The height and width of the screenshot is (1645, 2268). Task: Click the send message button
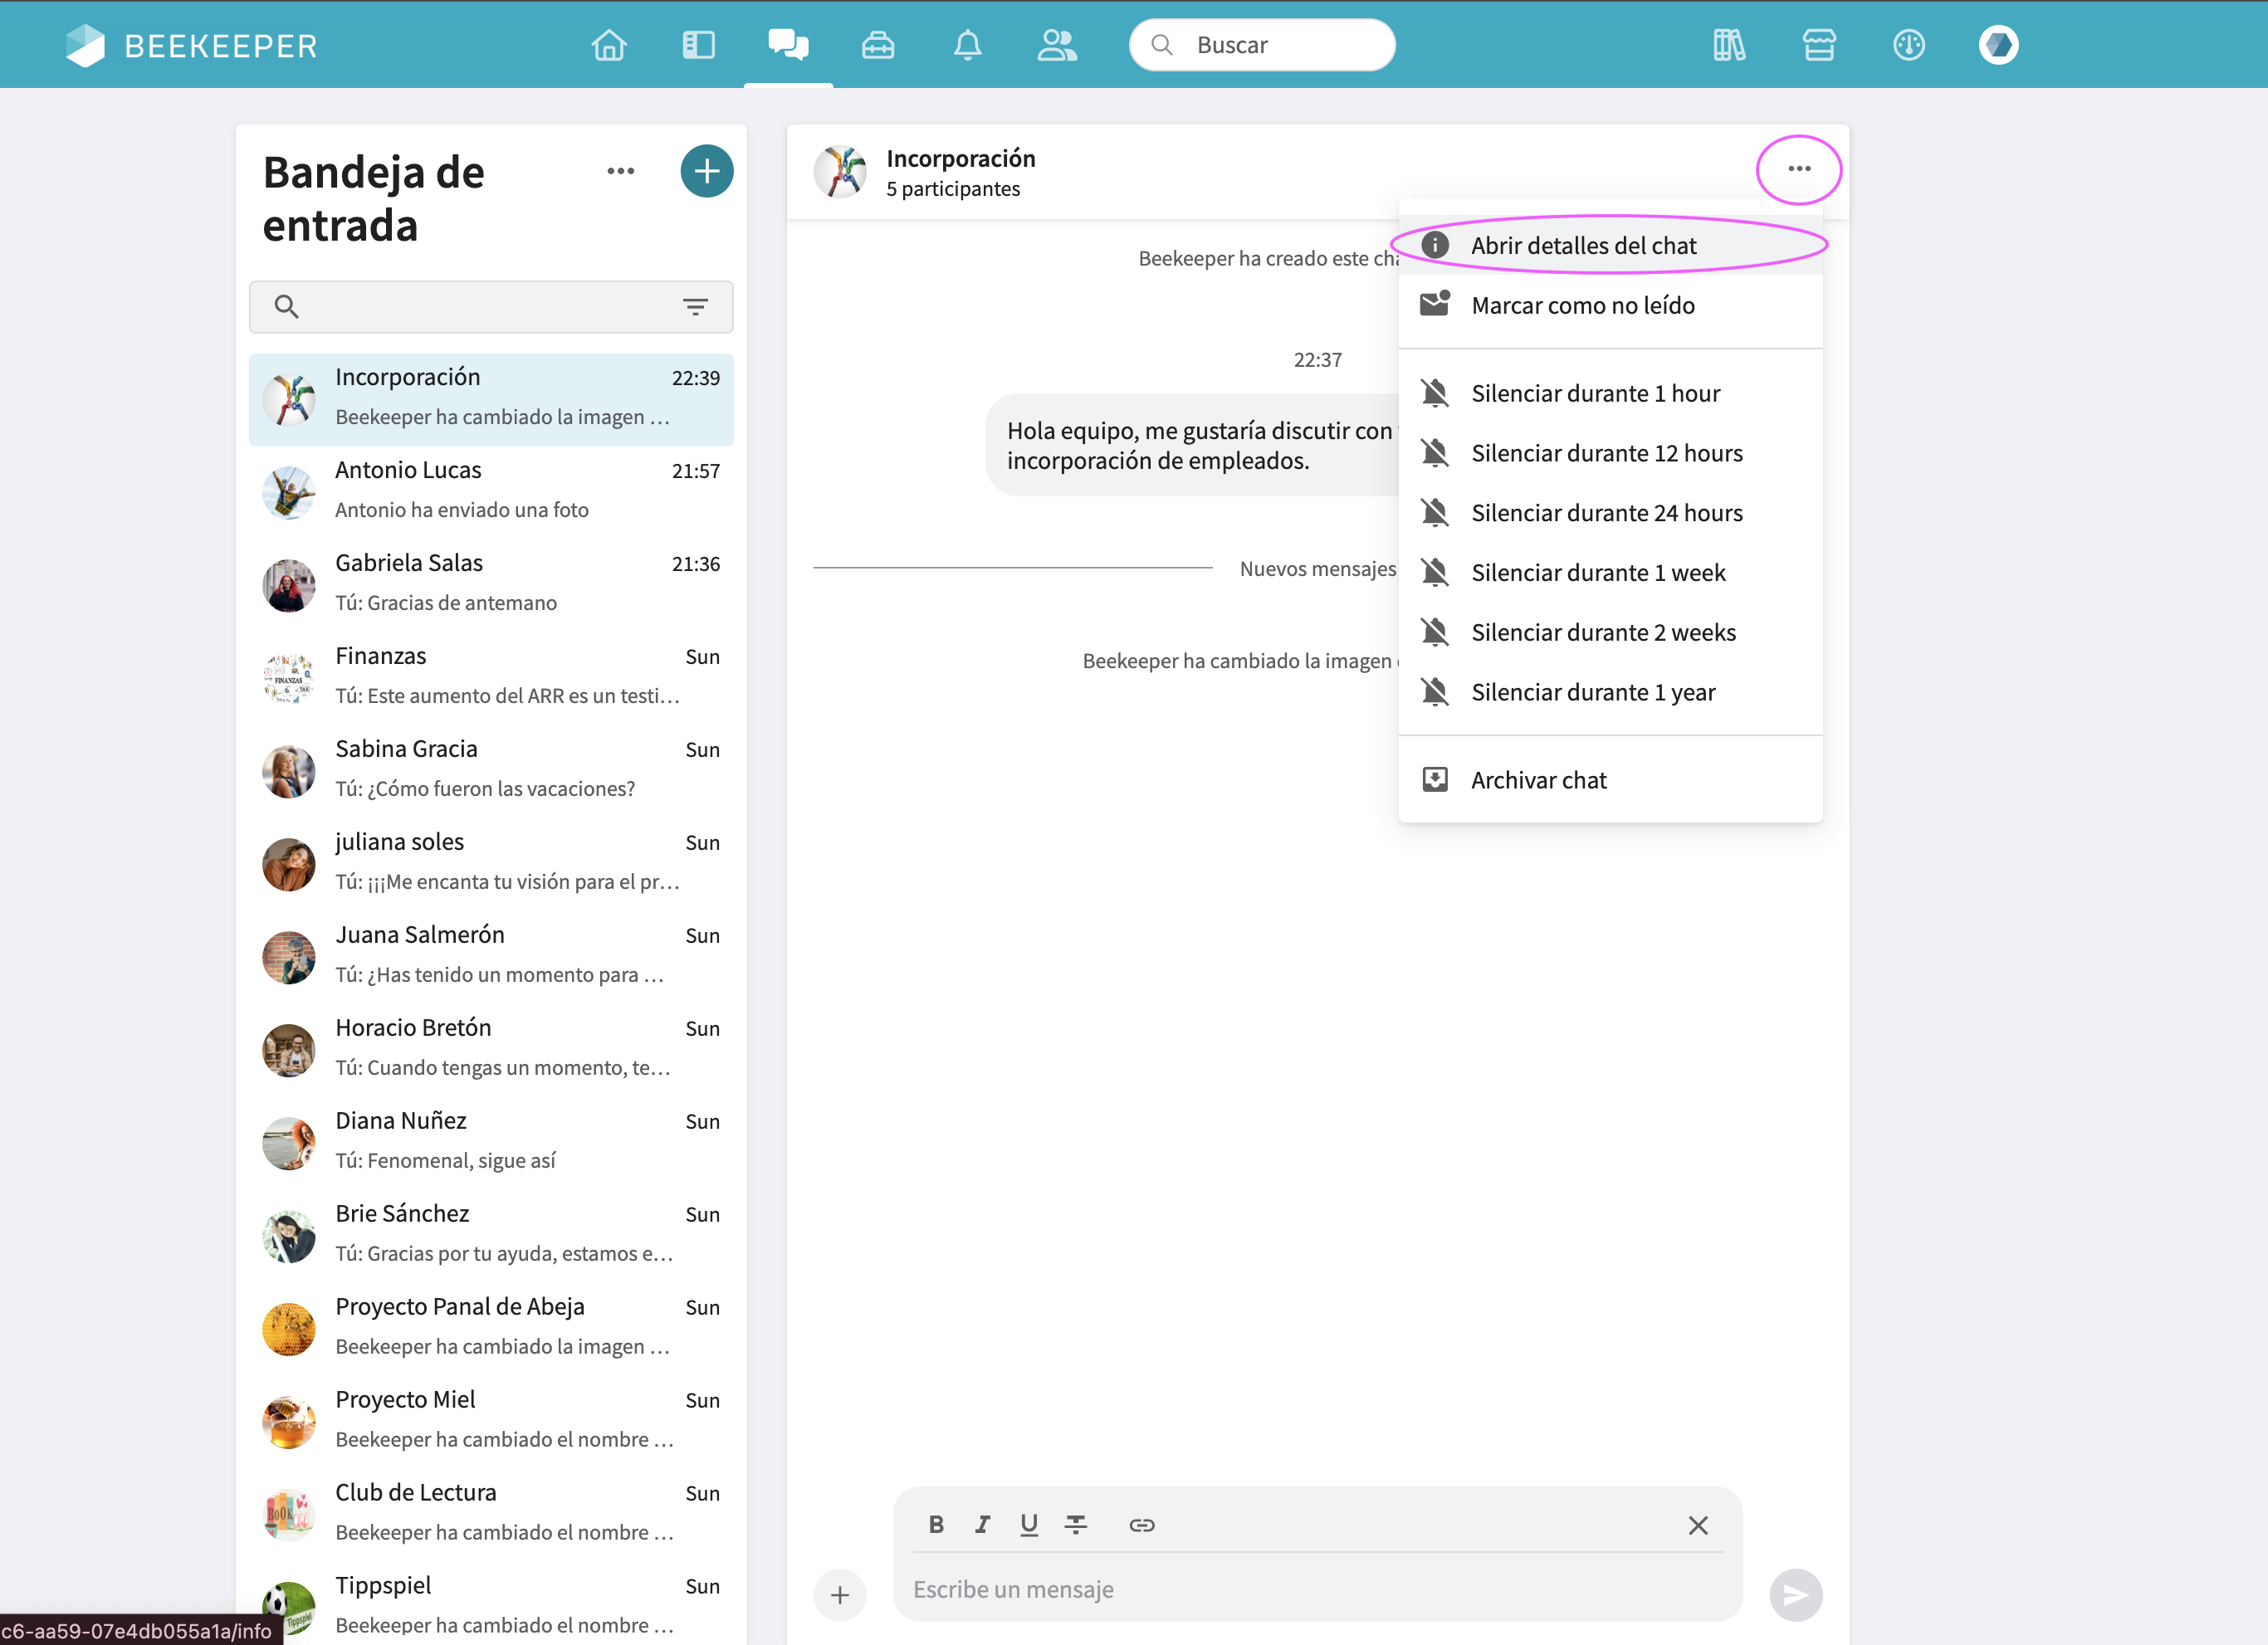pos(1796,1594)
